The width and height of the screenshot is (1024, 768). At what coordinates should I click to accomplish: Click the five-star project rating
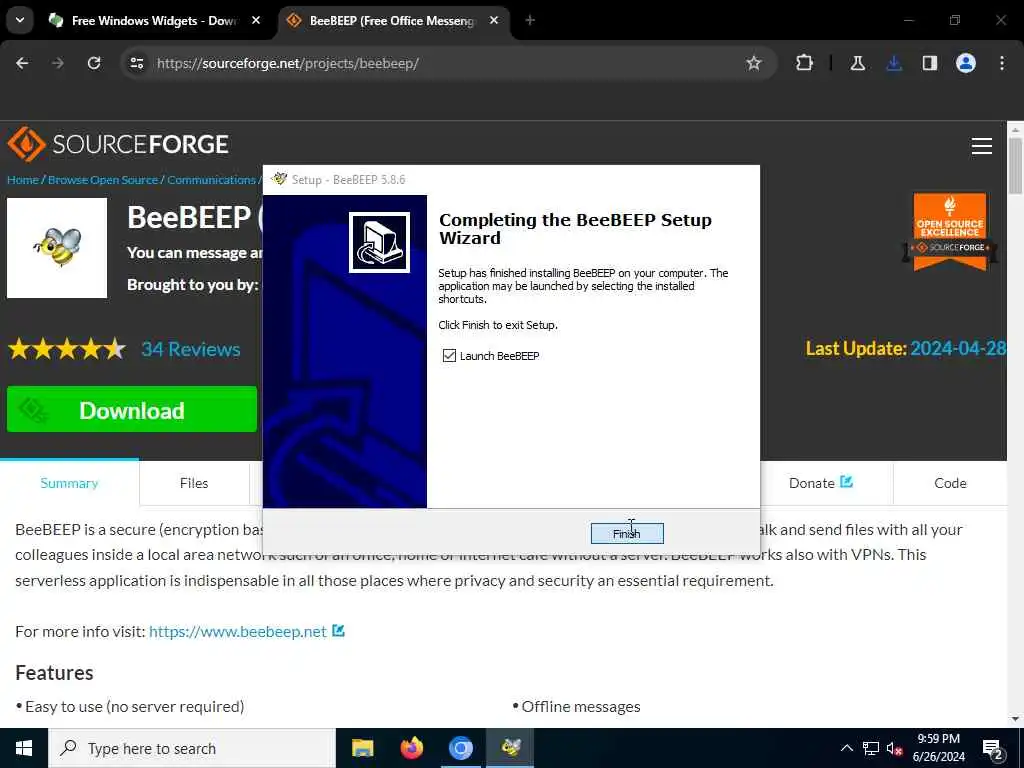(x=67, y=349)
